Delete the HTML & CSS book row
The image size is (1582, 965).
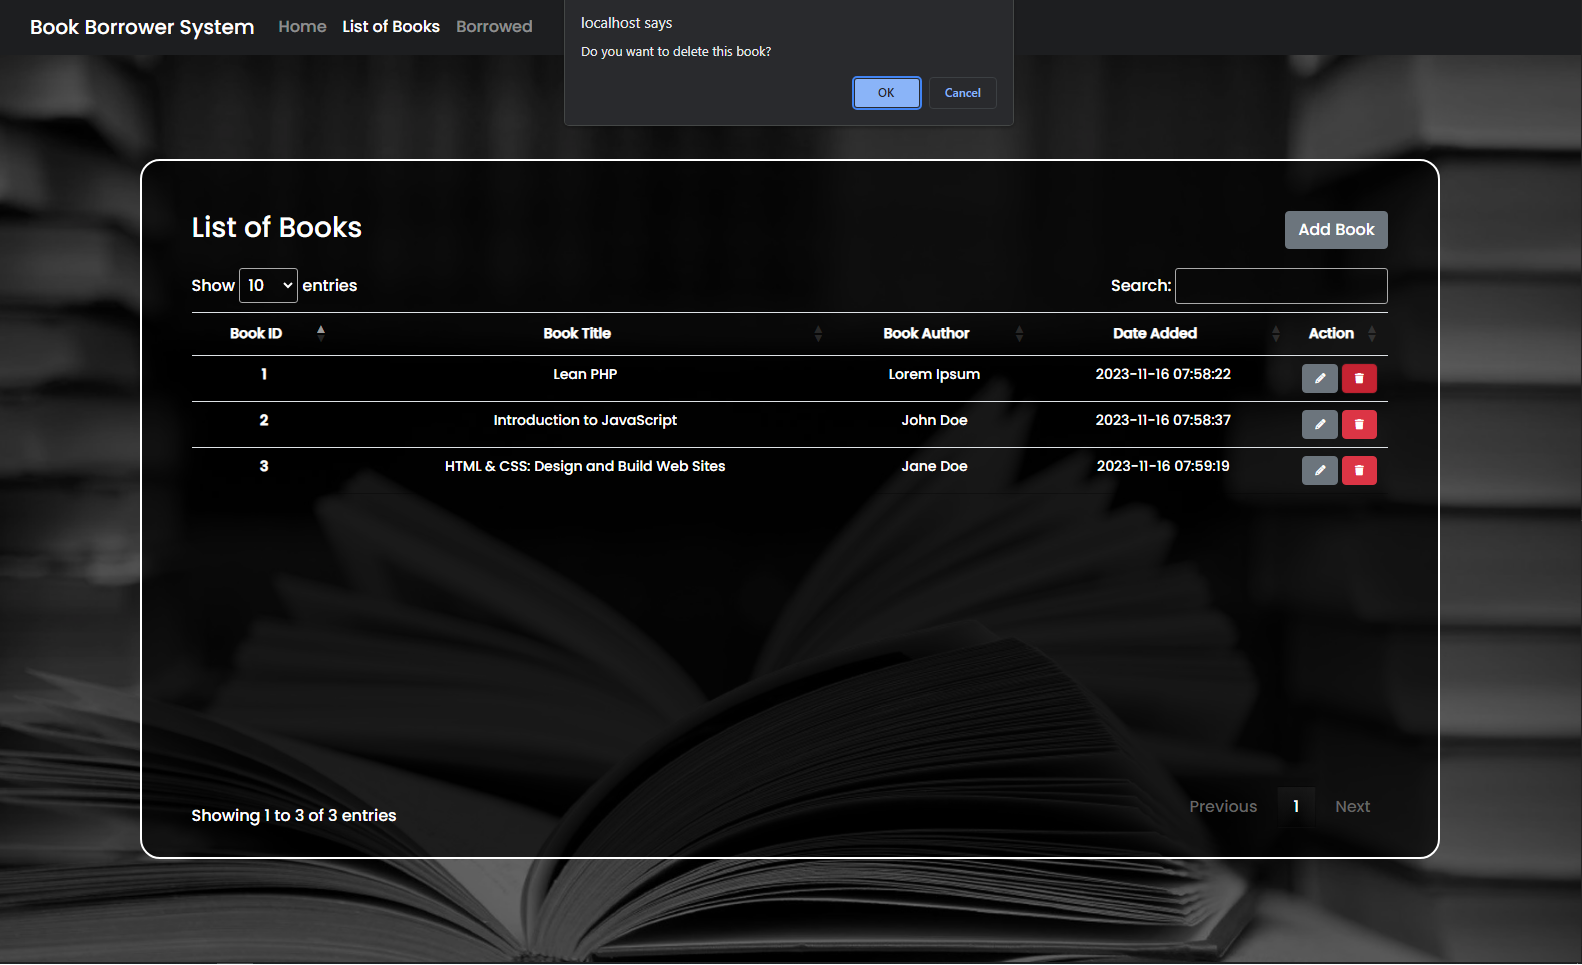[1359, 470]
